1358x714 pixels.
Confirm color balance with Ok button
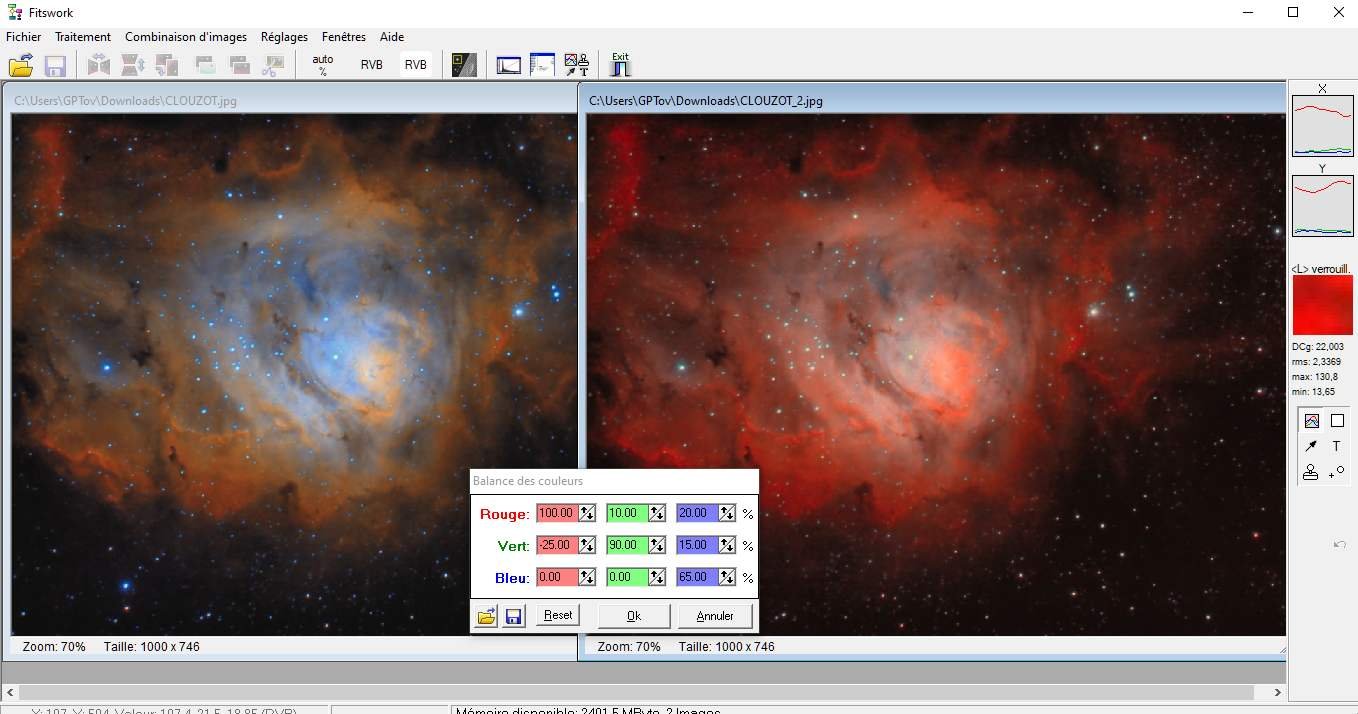tap(634, 616)
